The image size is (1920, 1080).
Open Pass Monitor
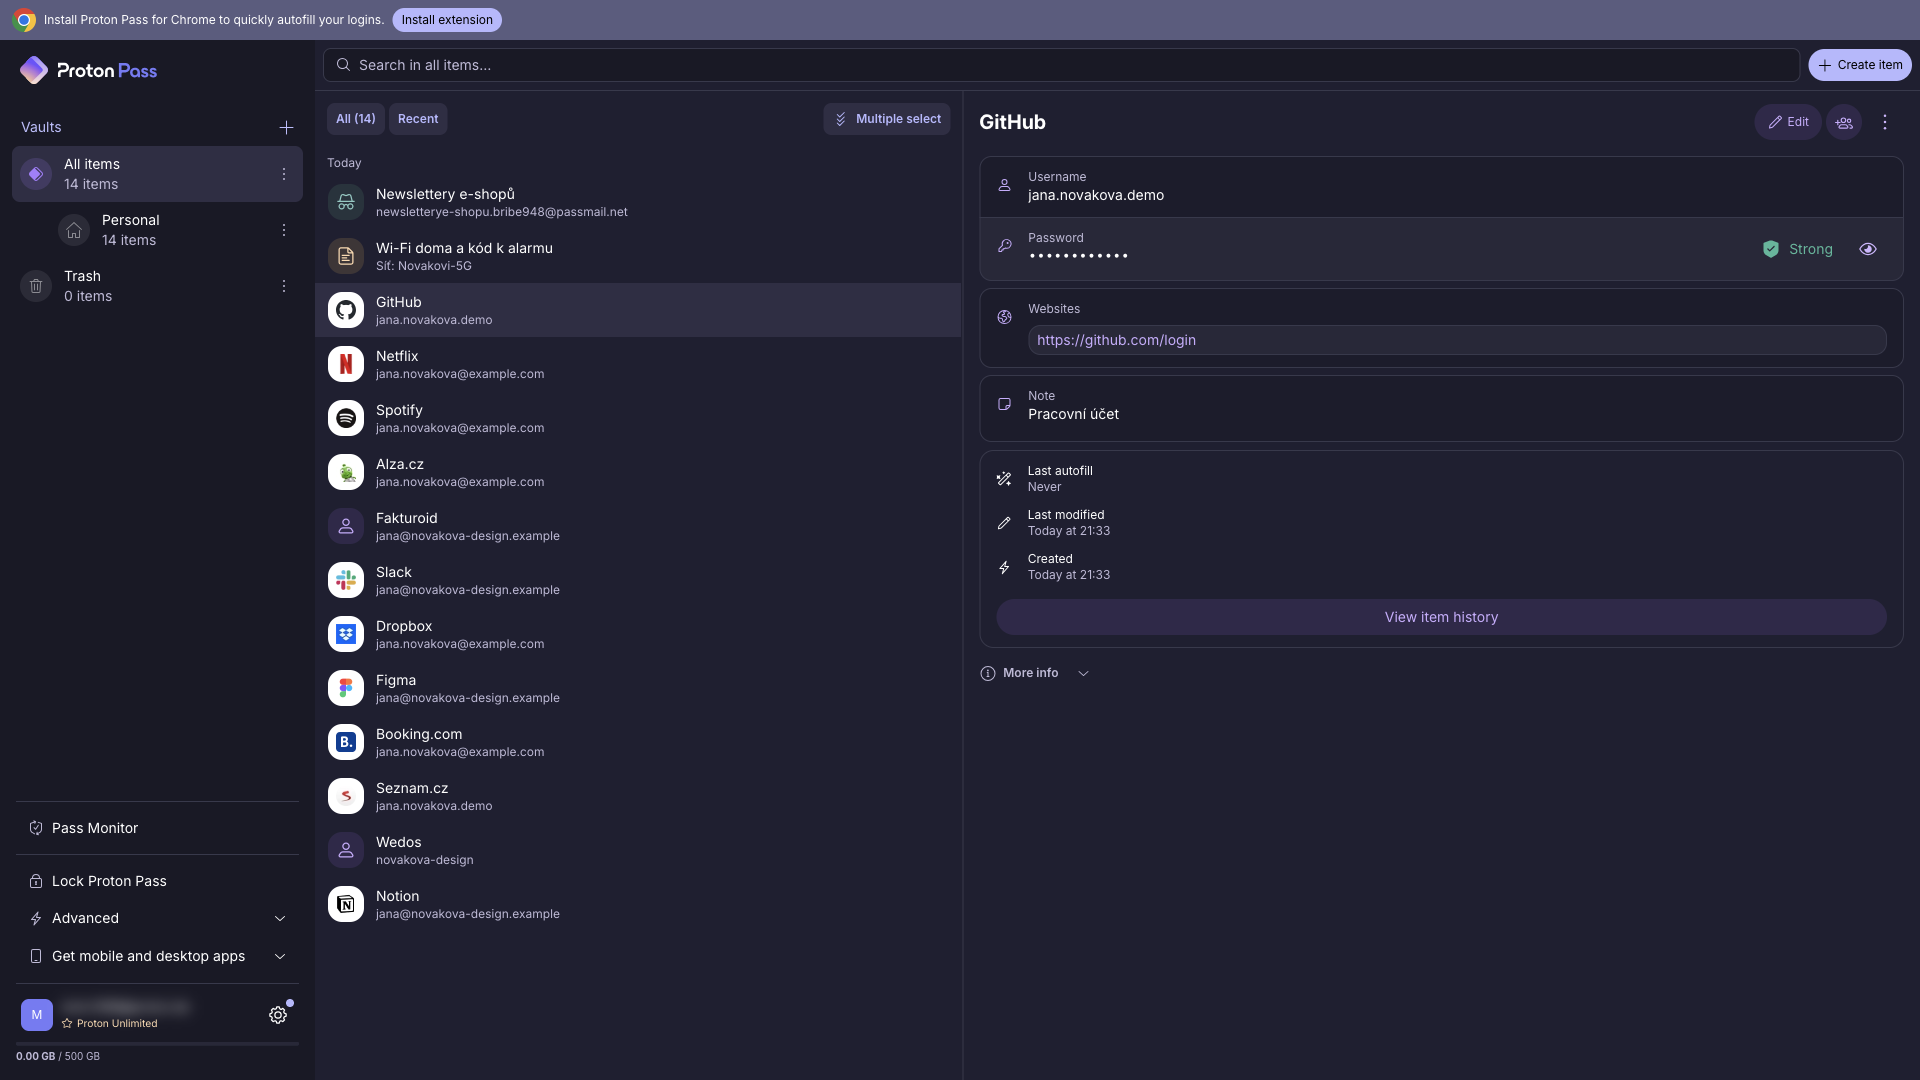[158, 828]
